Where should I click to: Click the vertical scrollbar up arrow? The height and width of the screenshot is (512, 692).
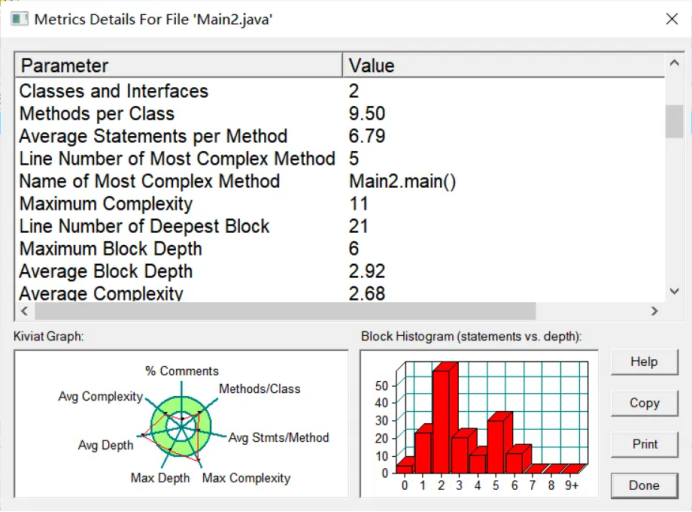674,63
